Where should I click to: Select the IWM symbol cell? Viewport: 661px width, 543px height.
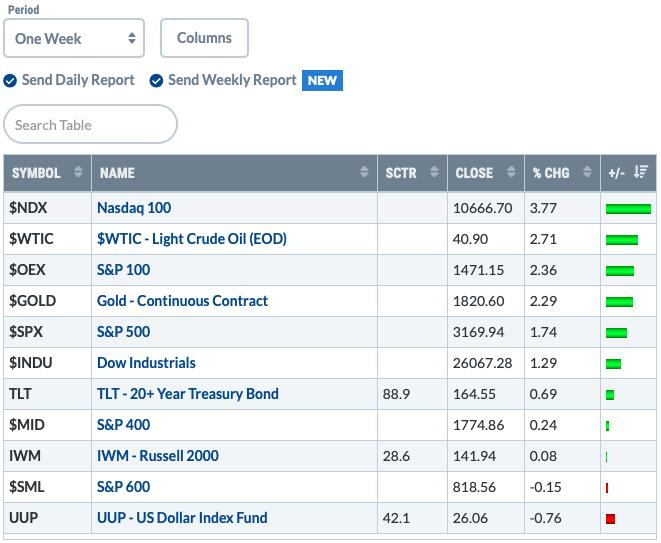(x=47, y=456)
